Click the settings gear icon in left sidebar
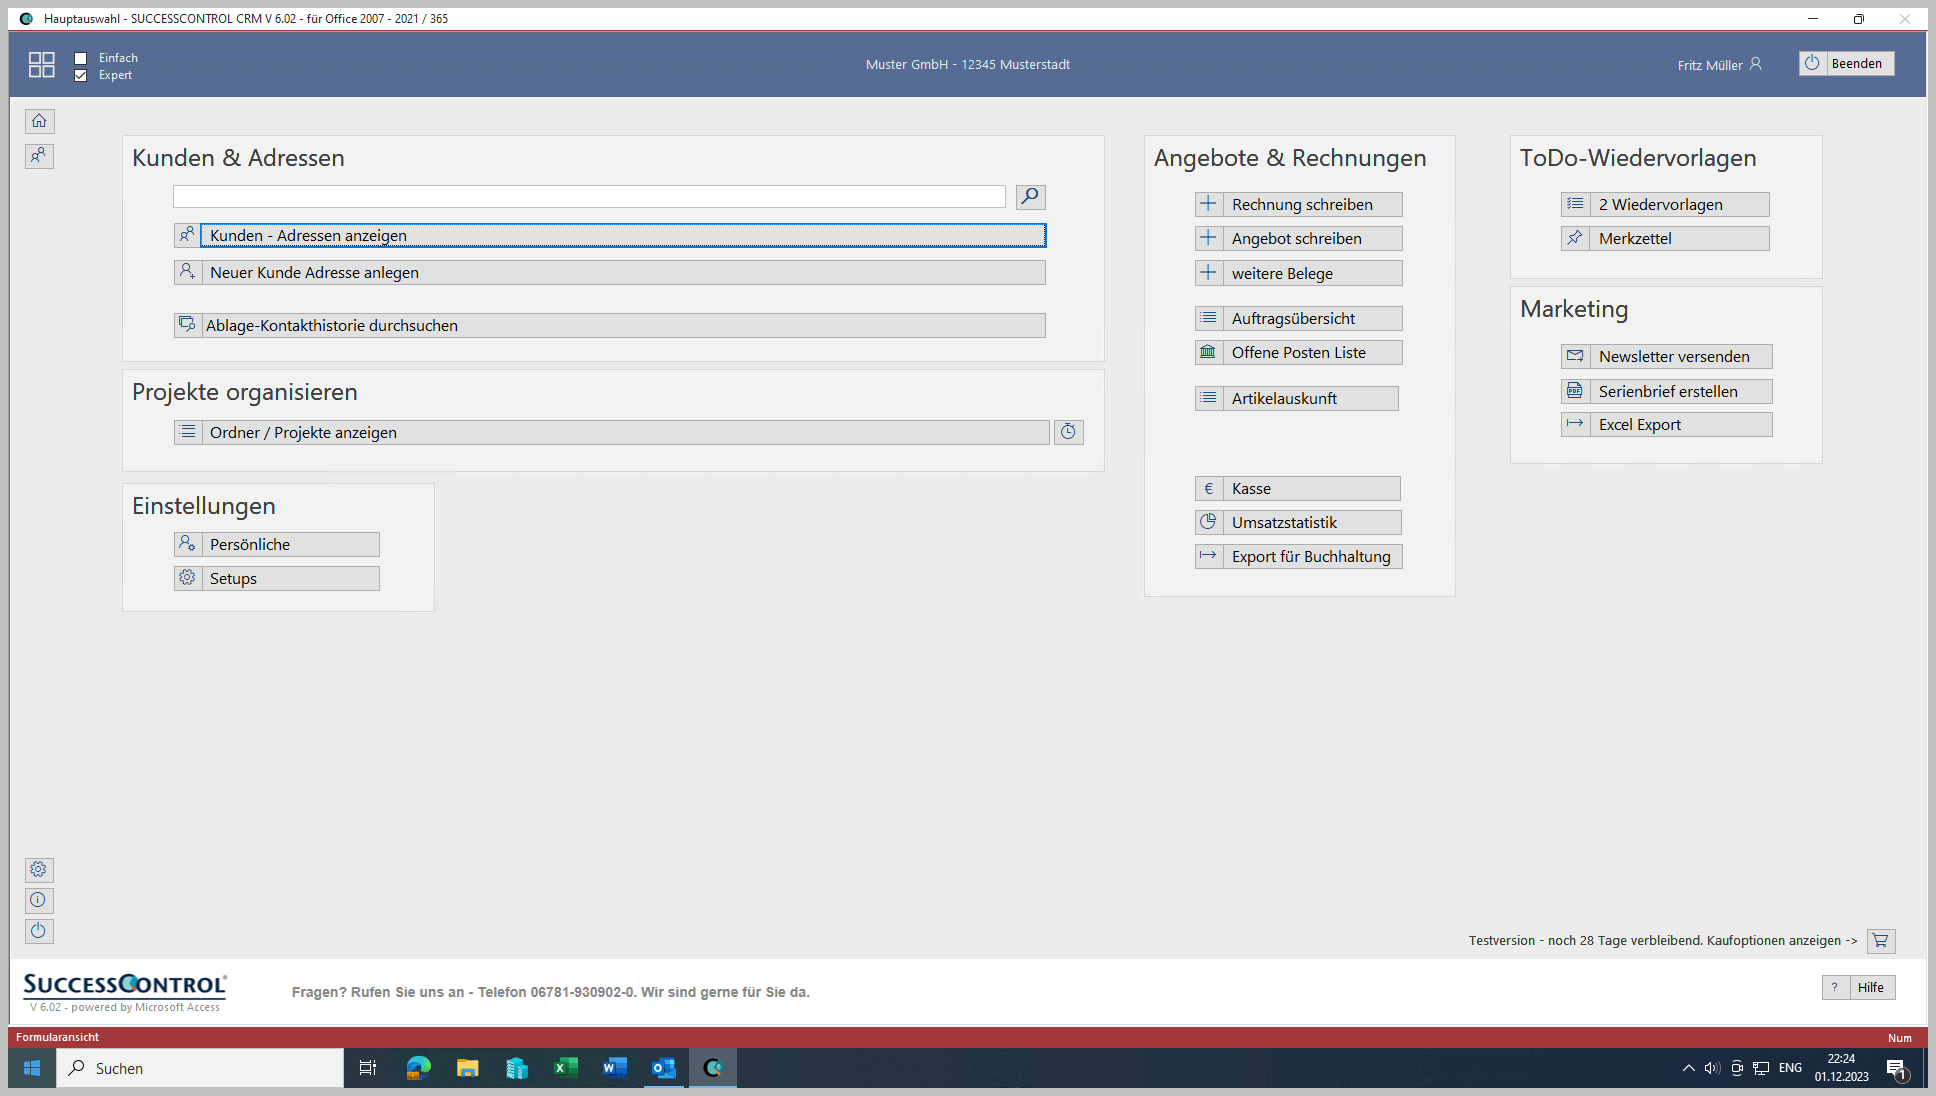Image resolution: width=1936 pixels, height=1096 pixels. pos(39,869)
